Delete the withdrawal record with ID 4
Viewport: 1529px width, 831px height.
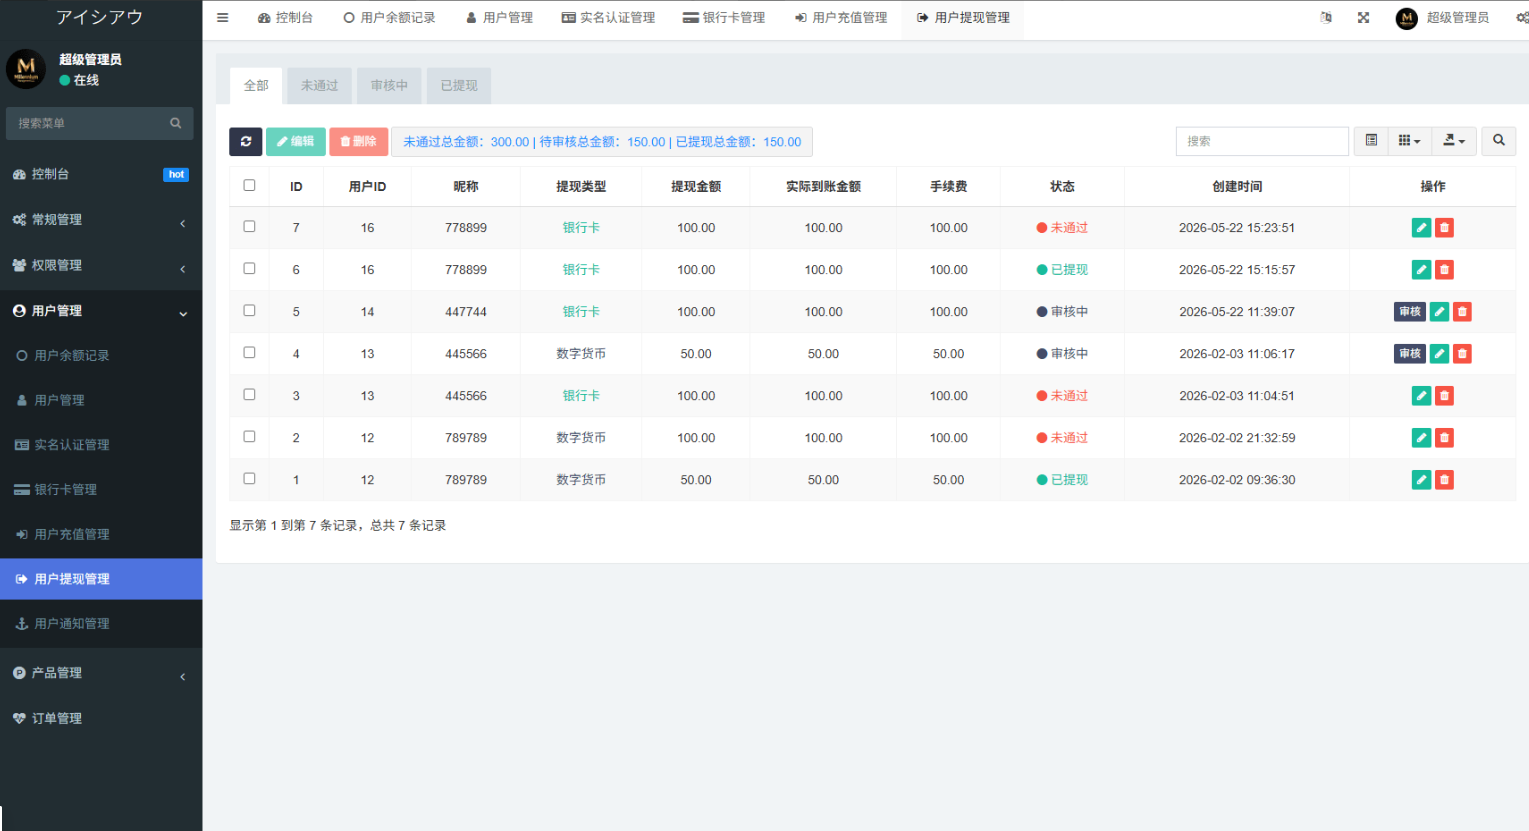click(1462, 354)
